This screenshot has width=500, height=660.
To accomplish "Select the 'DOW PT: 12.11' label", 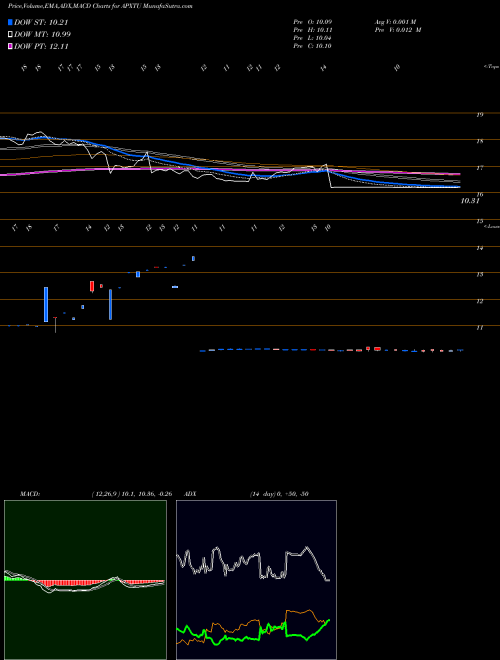I will click(41, 46).
